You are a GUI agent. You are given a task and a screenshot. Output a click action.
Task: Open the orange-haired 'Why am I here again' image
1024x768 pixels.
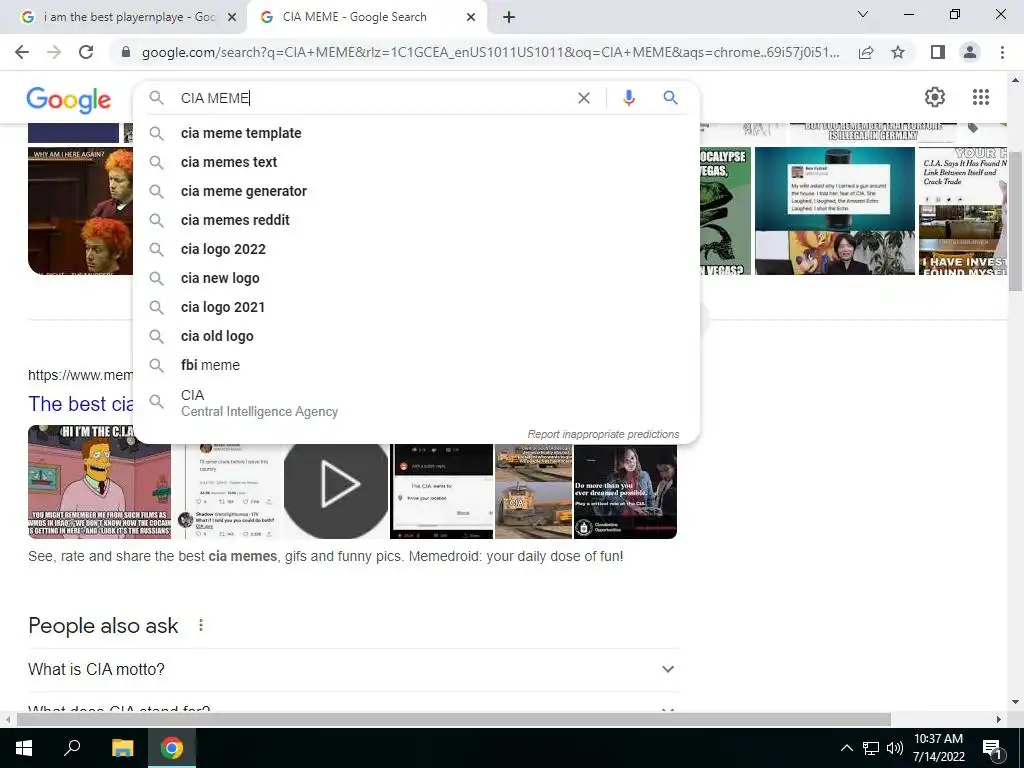80,211
